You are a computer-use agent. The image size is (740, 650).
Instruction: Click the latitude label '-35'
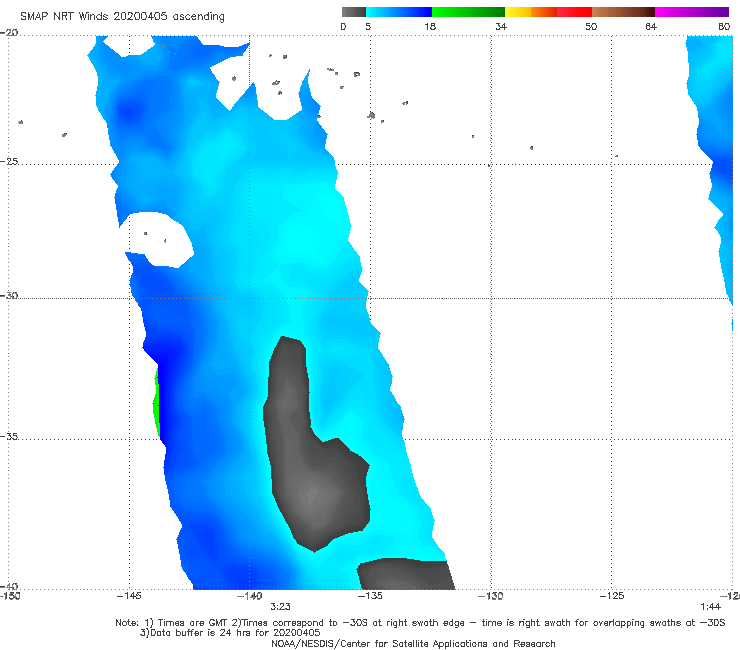pos(9,436)
